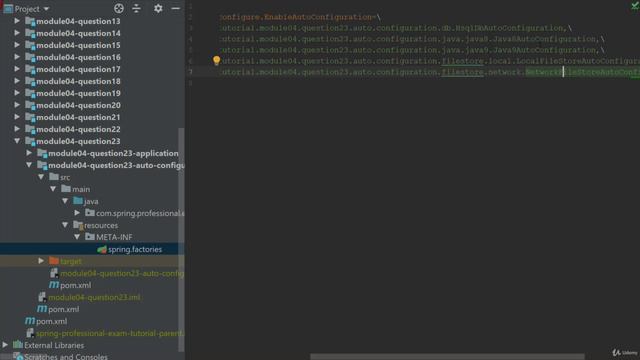This screenshot has width=640, height=360.
Task: Open spring-professional-exam-tutorial-parent file
Action: pyautogui.click(x=110, y=333)
